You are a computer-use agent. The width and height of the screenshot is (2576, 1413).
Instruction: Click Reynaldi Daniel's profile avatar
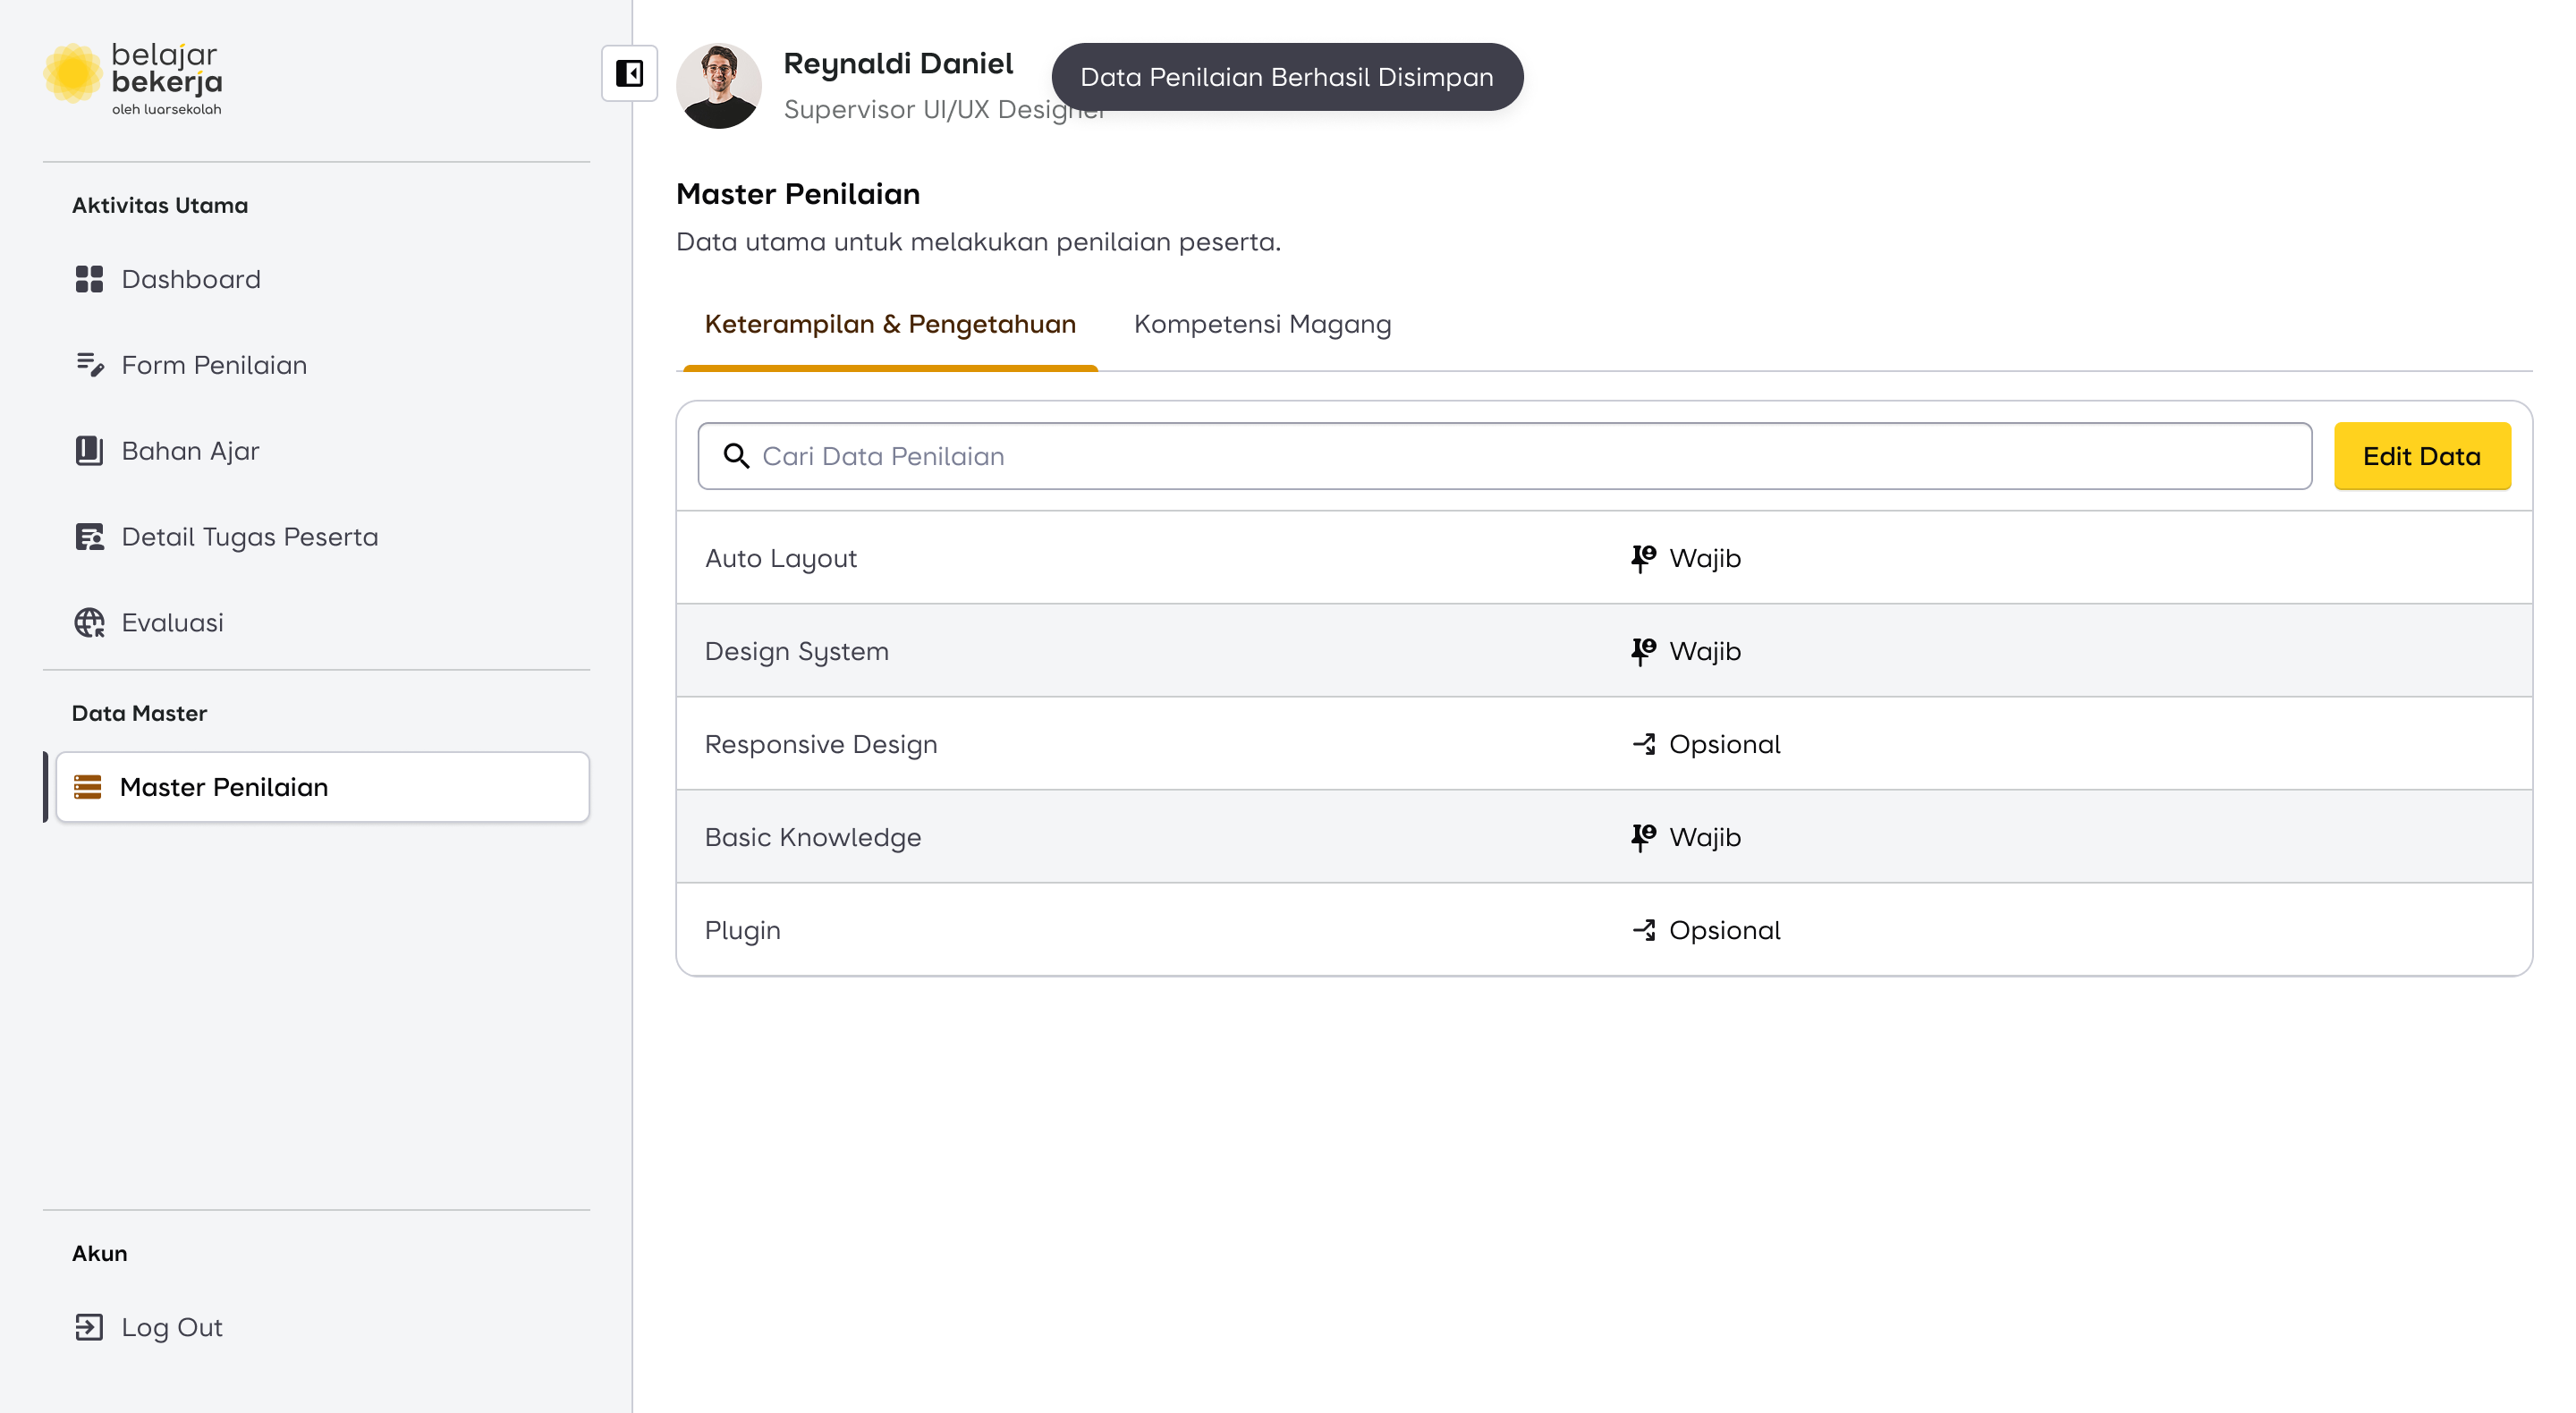pos(718,85)
